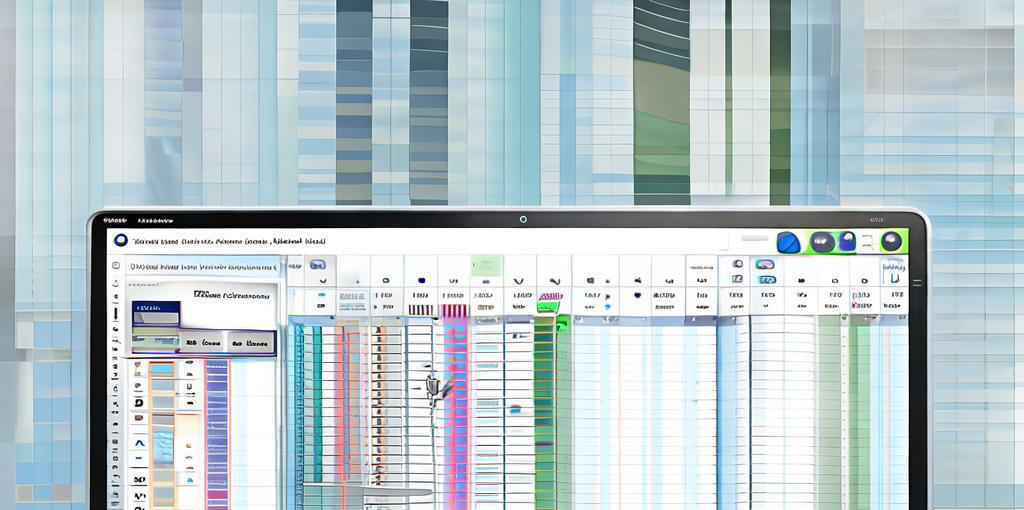The height and width of the screenshot is (510, 1024).
Task: Select the blue rounded icon at the ribbon's left edge
Action: coord(318,266)
